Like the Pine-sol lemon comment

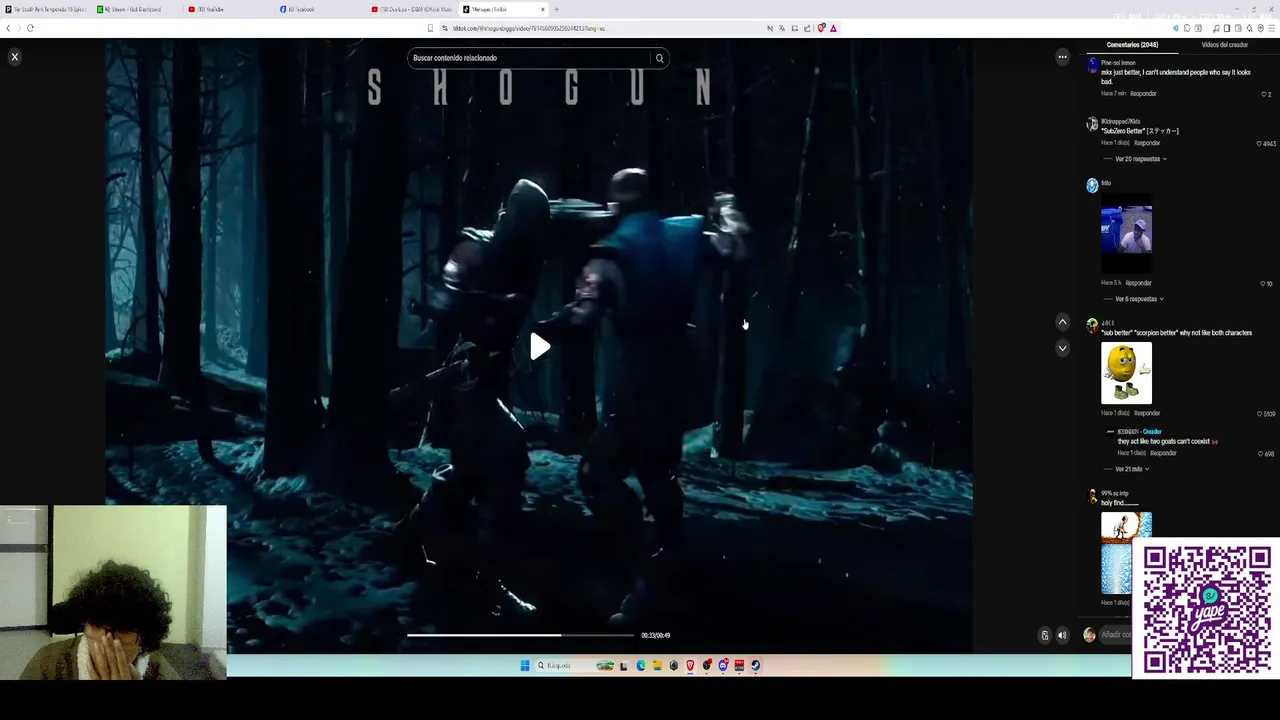pos(1264,94)
